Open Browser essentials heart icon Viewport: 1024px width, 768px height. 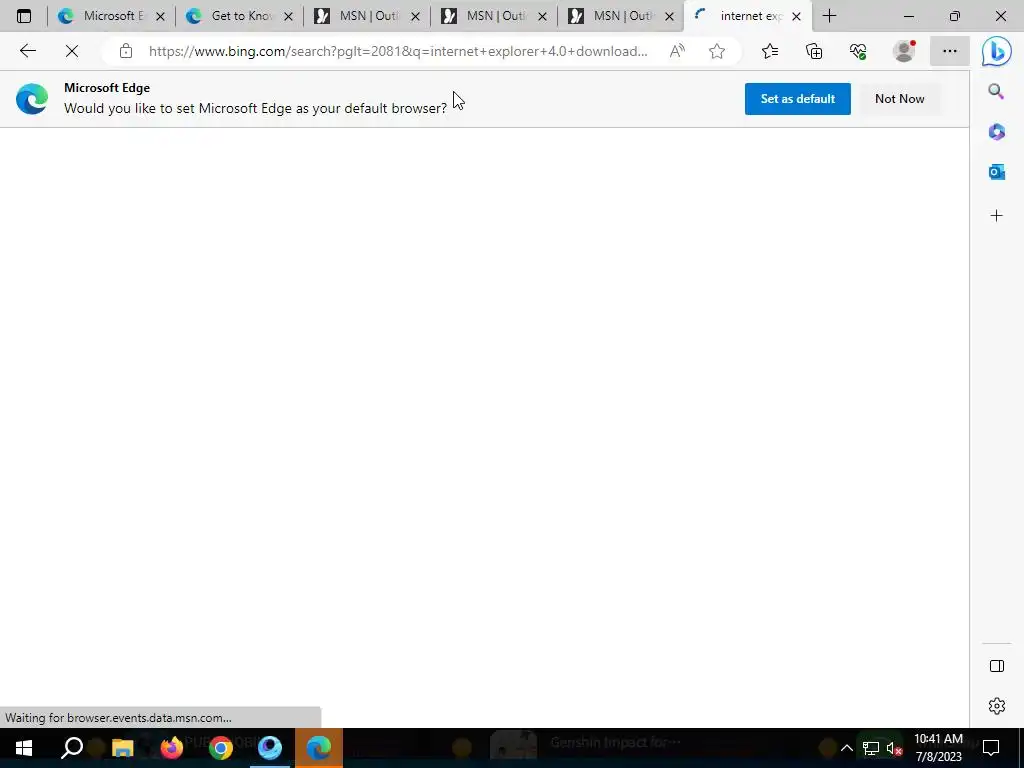pos(858,51)
